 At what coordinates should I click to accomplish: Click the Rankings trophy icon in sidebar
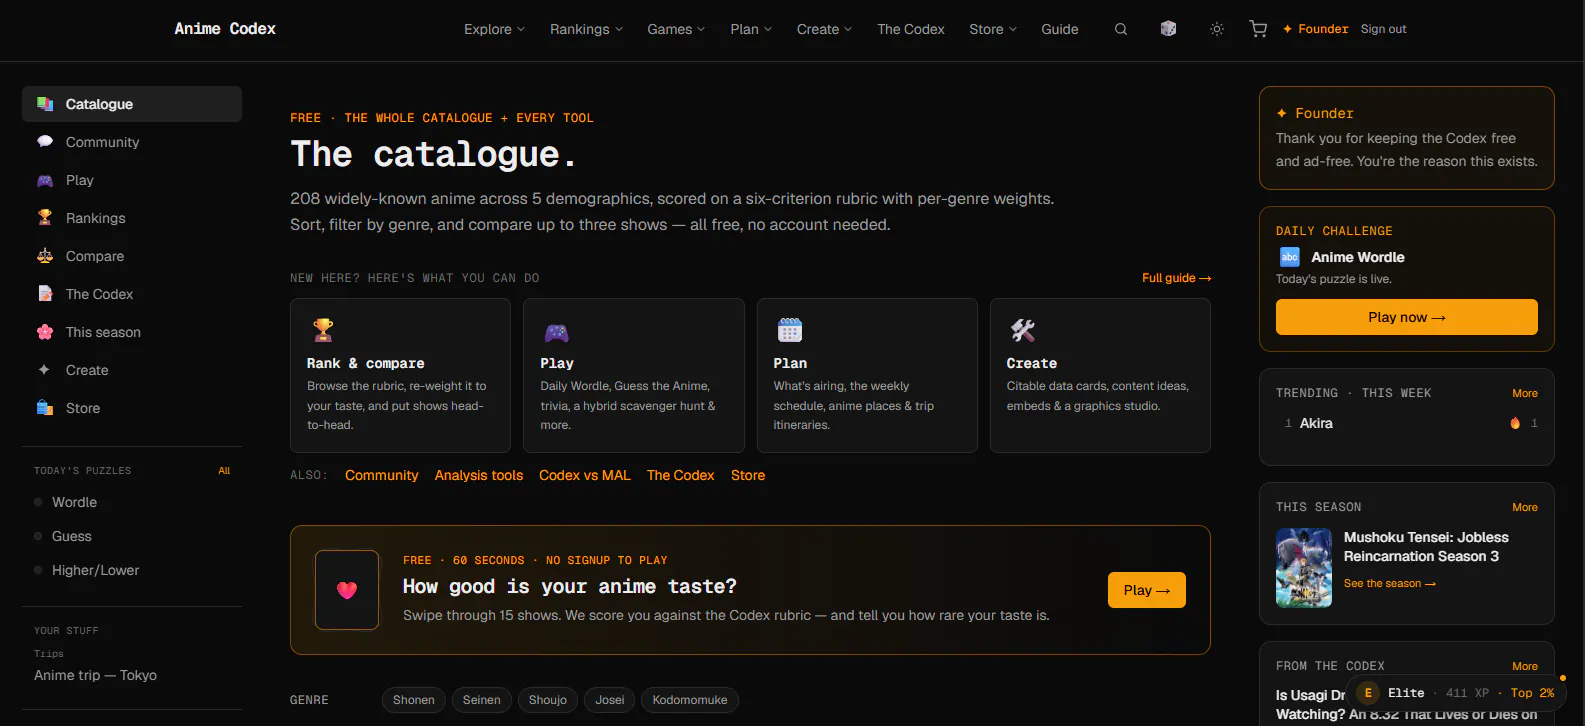(x=45, y=218)
